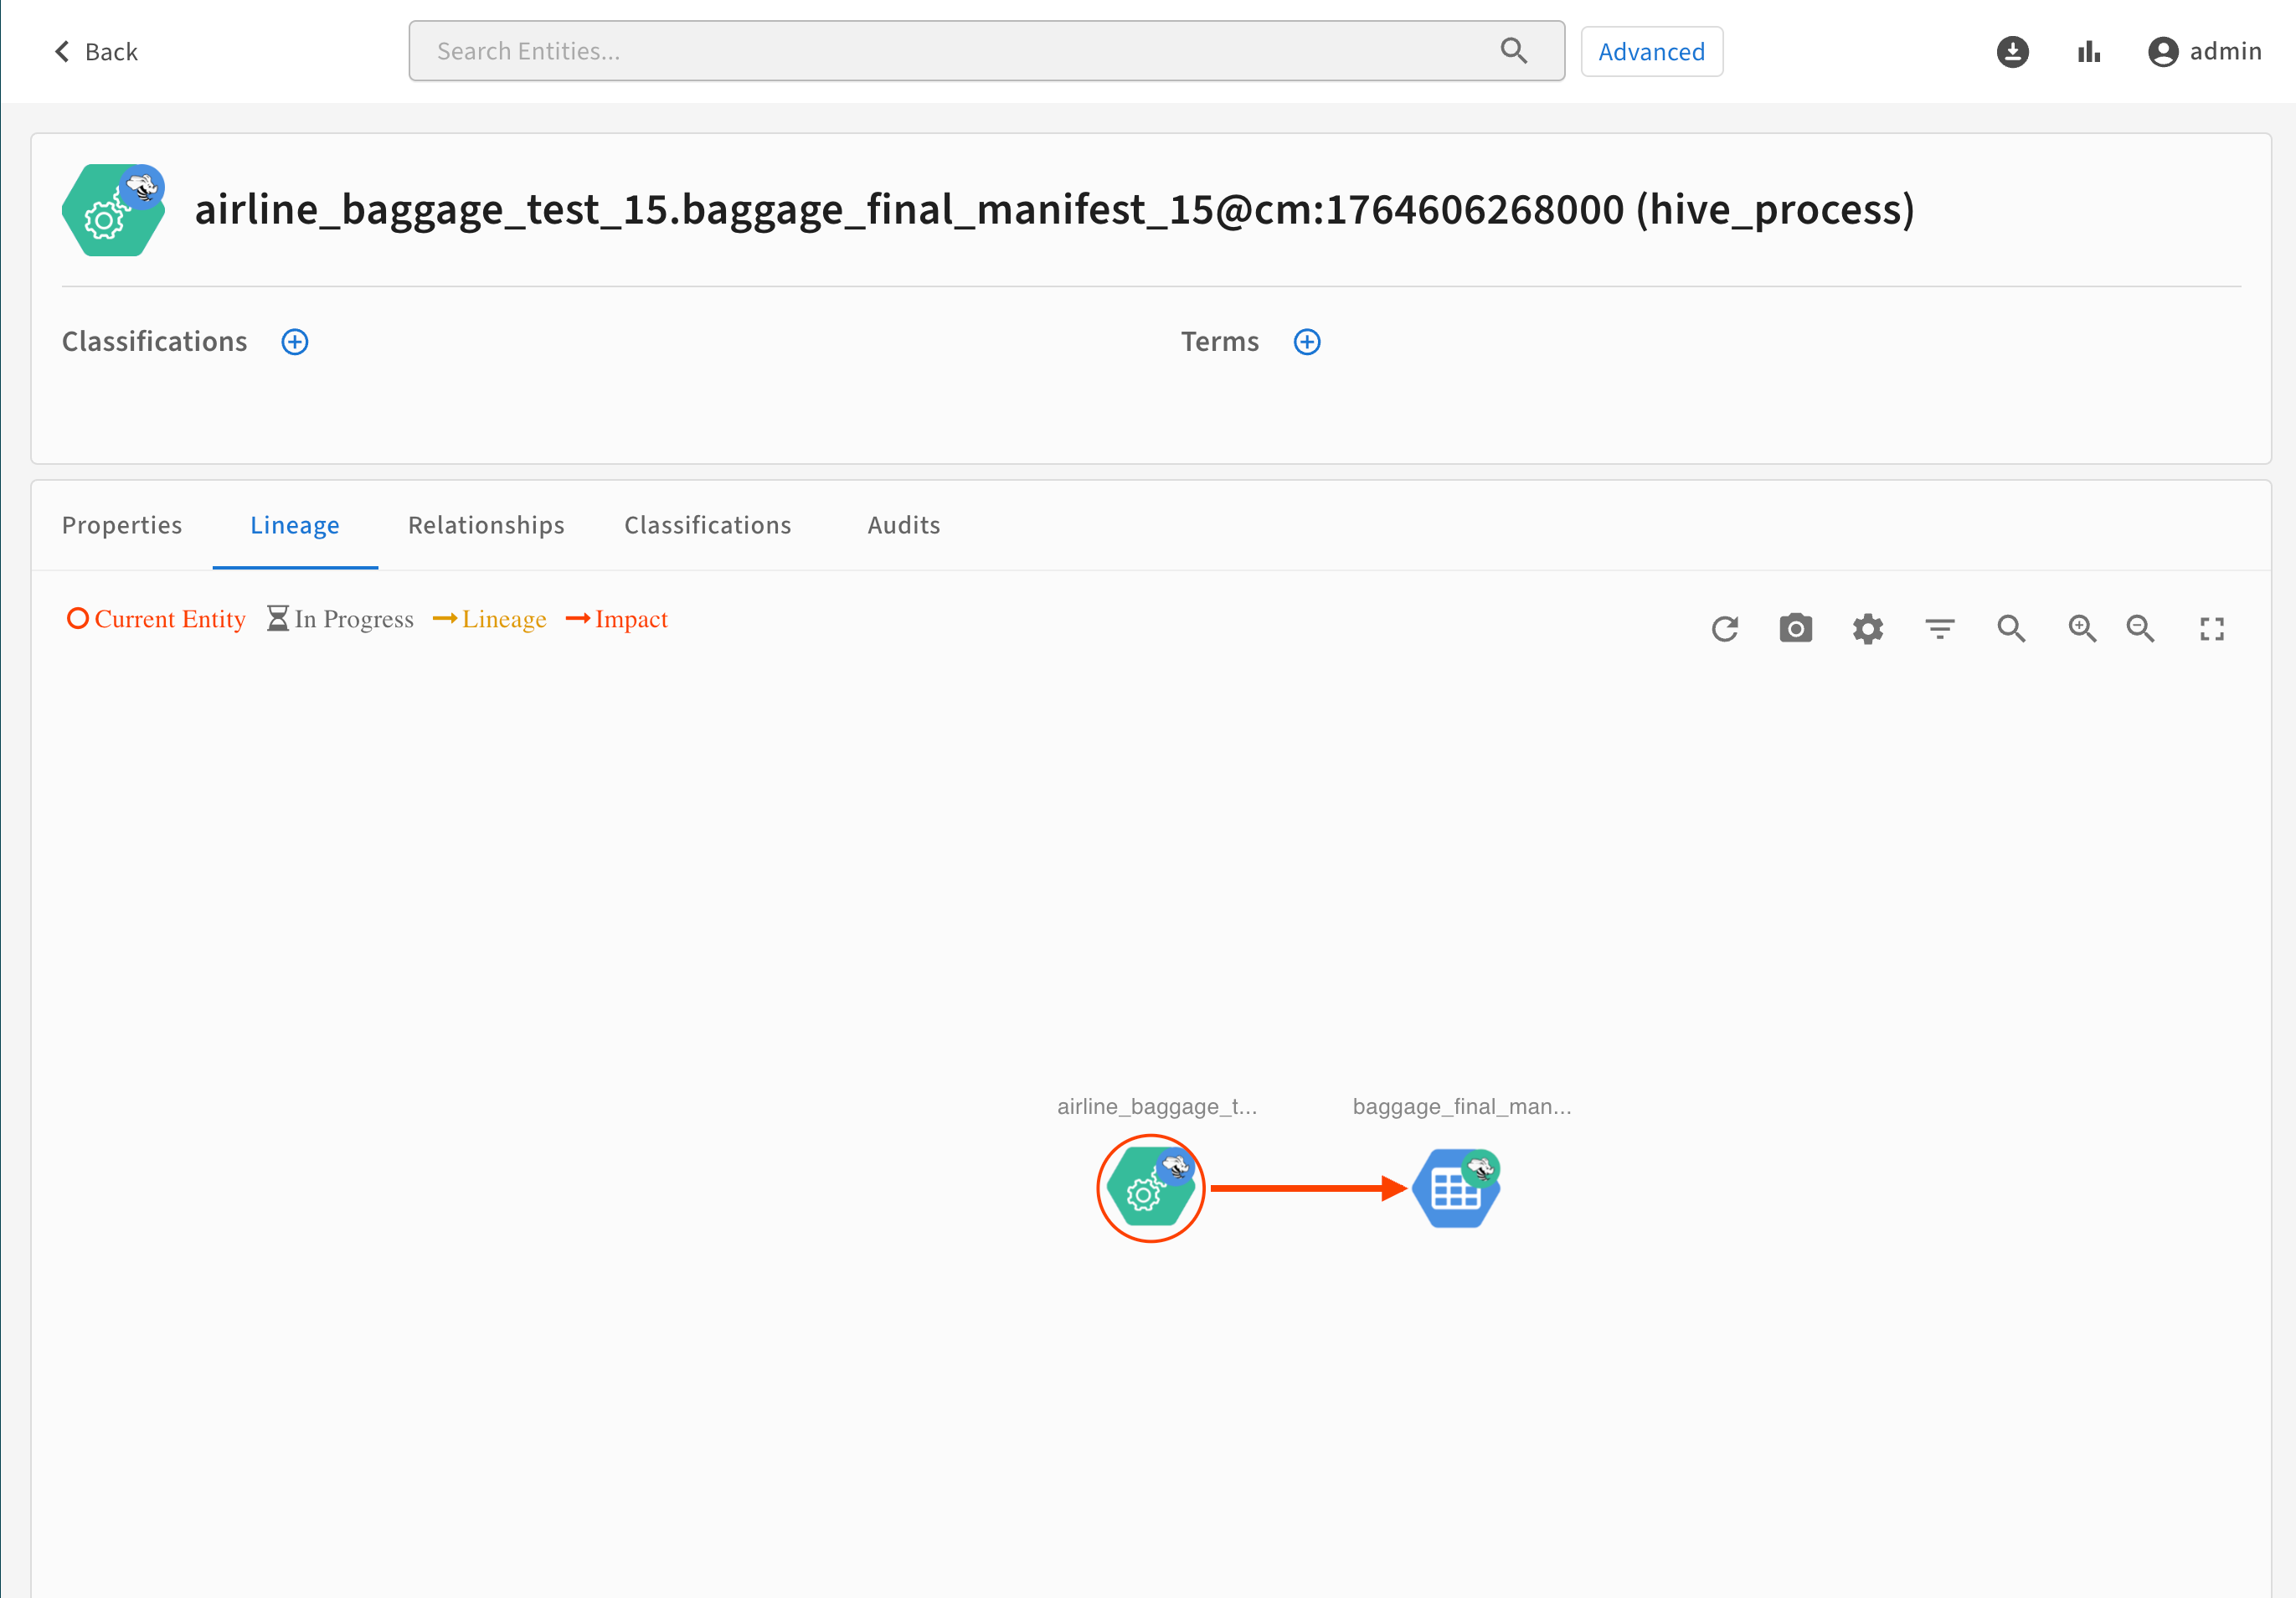The image size is (2296, 1598).
Task: Zoom in on the lineage graph
Action: point(2082,628)
